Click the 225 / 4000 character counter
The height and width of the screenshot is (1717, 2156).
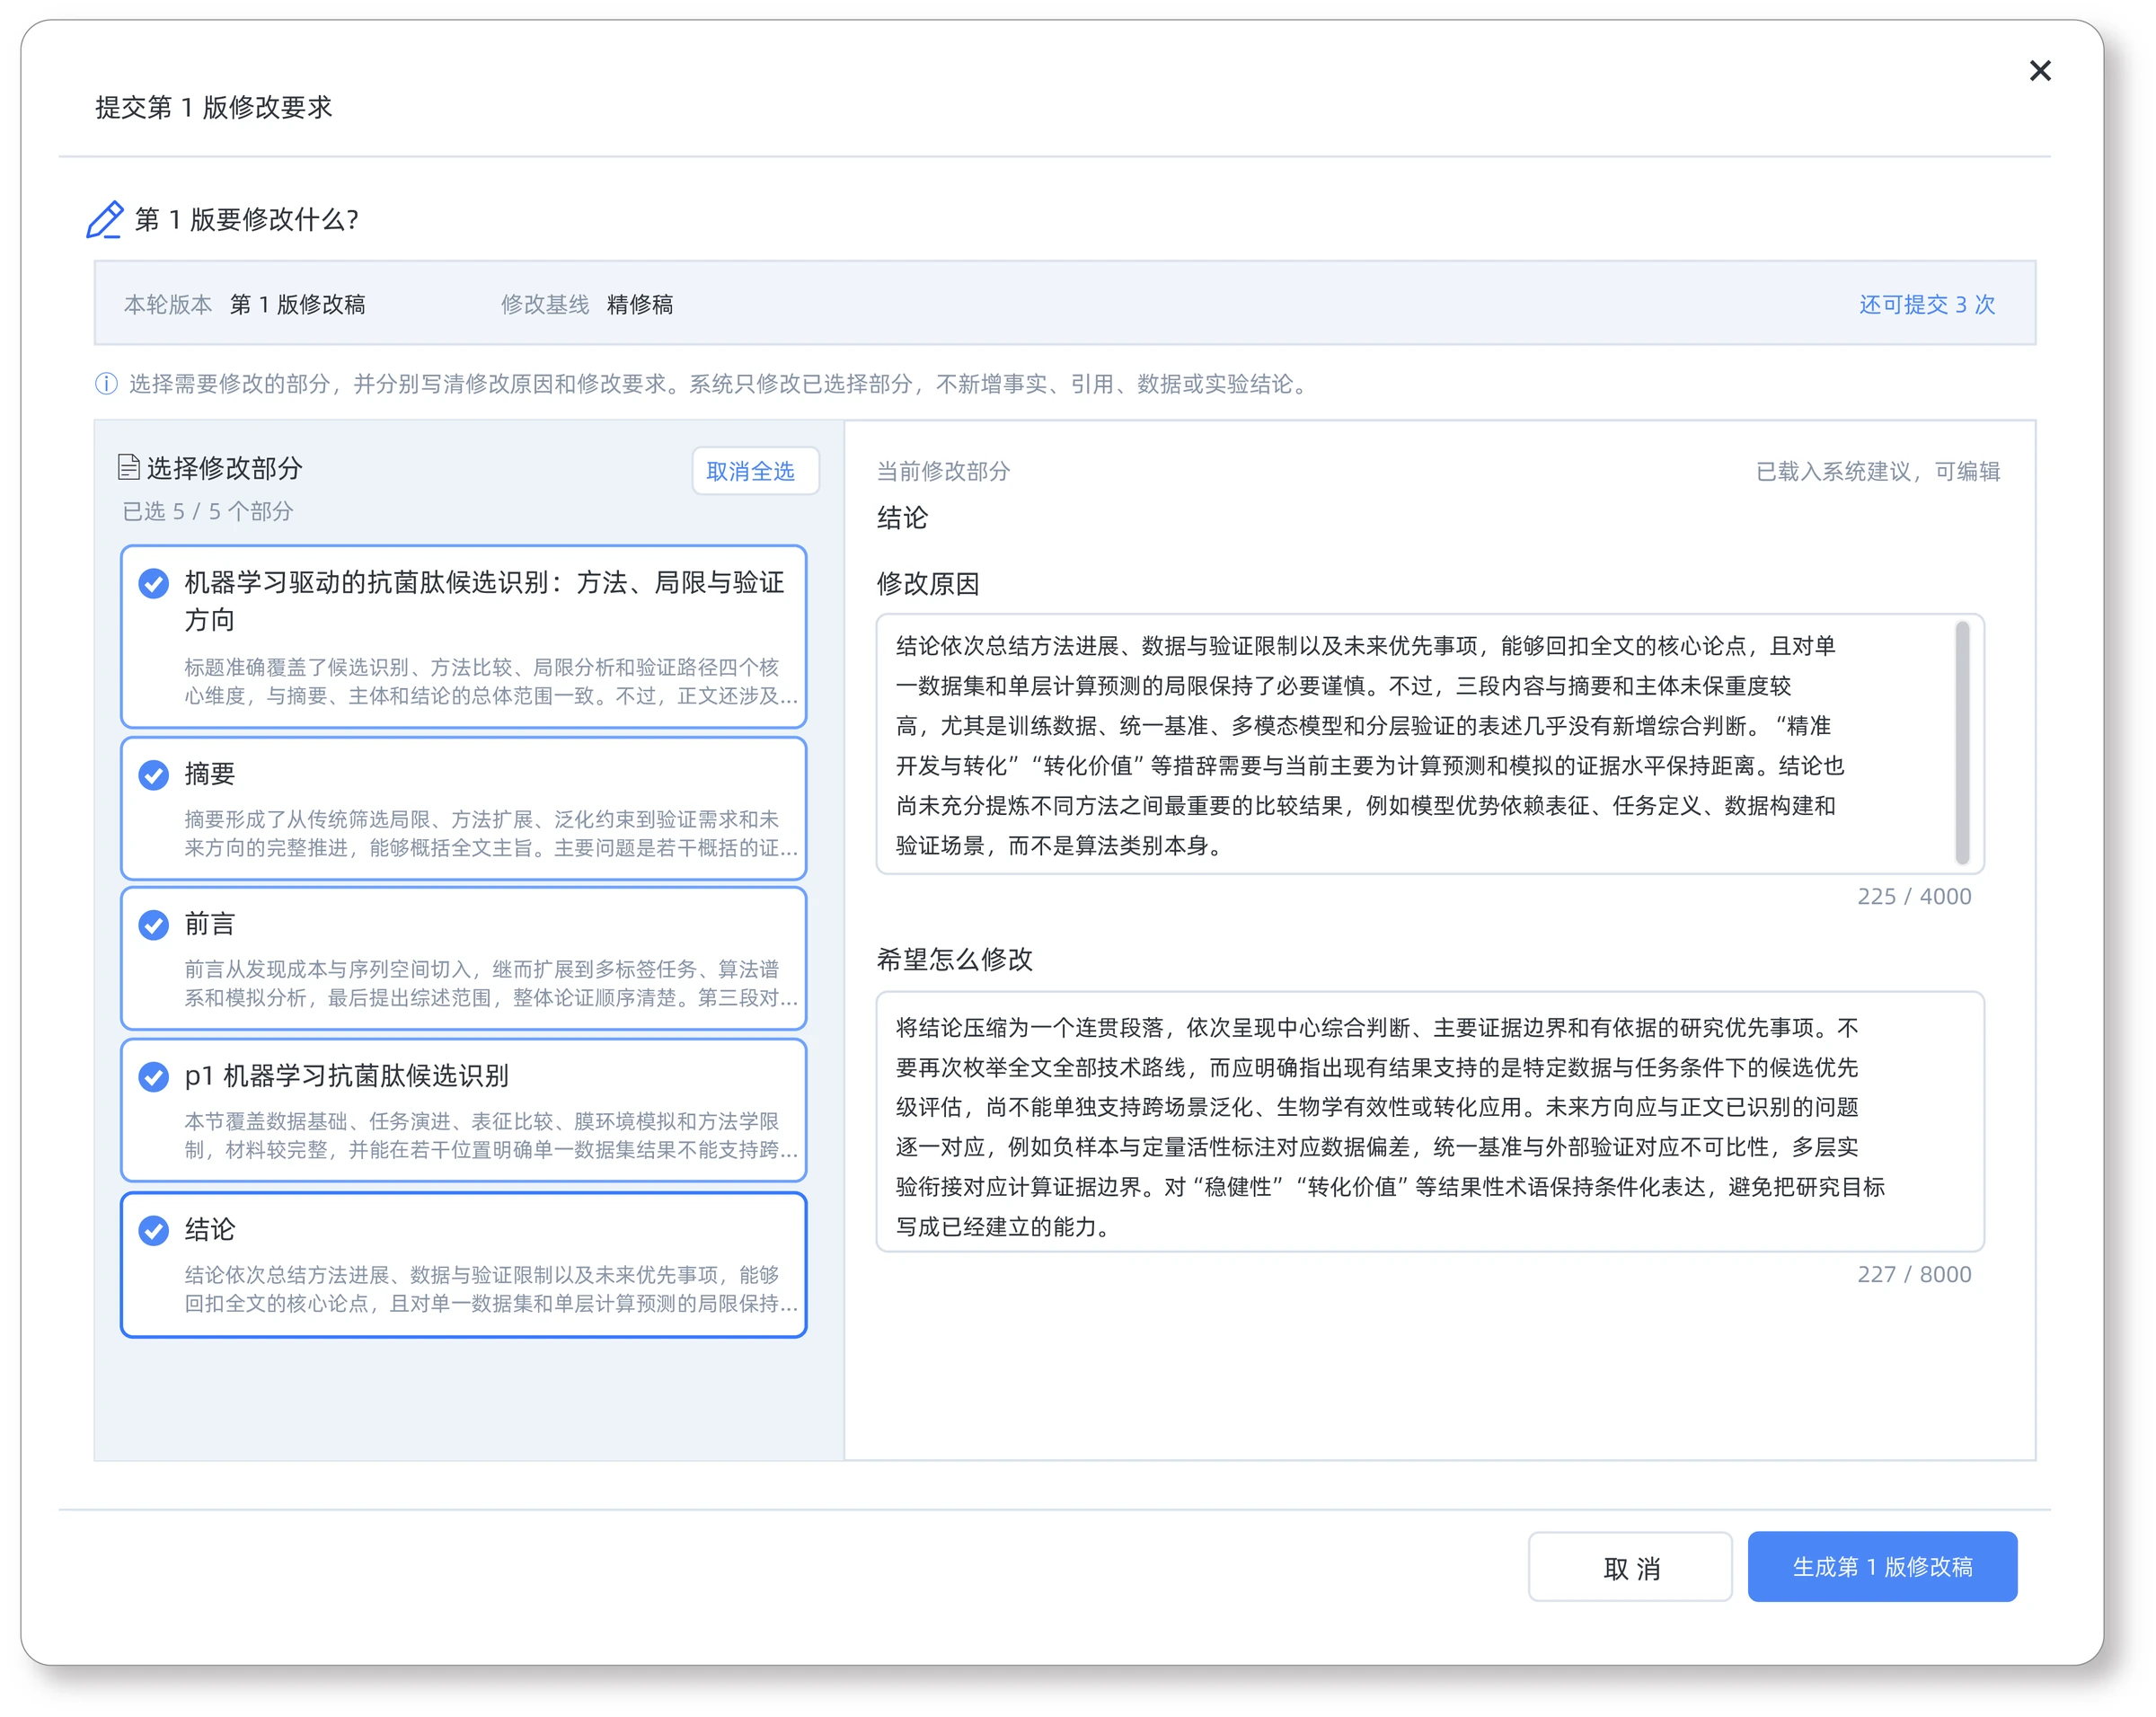[1914, 896]
